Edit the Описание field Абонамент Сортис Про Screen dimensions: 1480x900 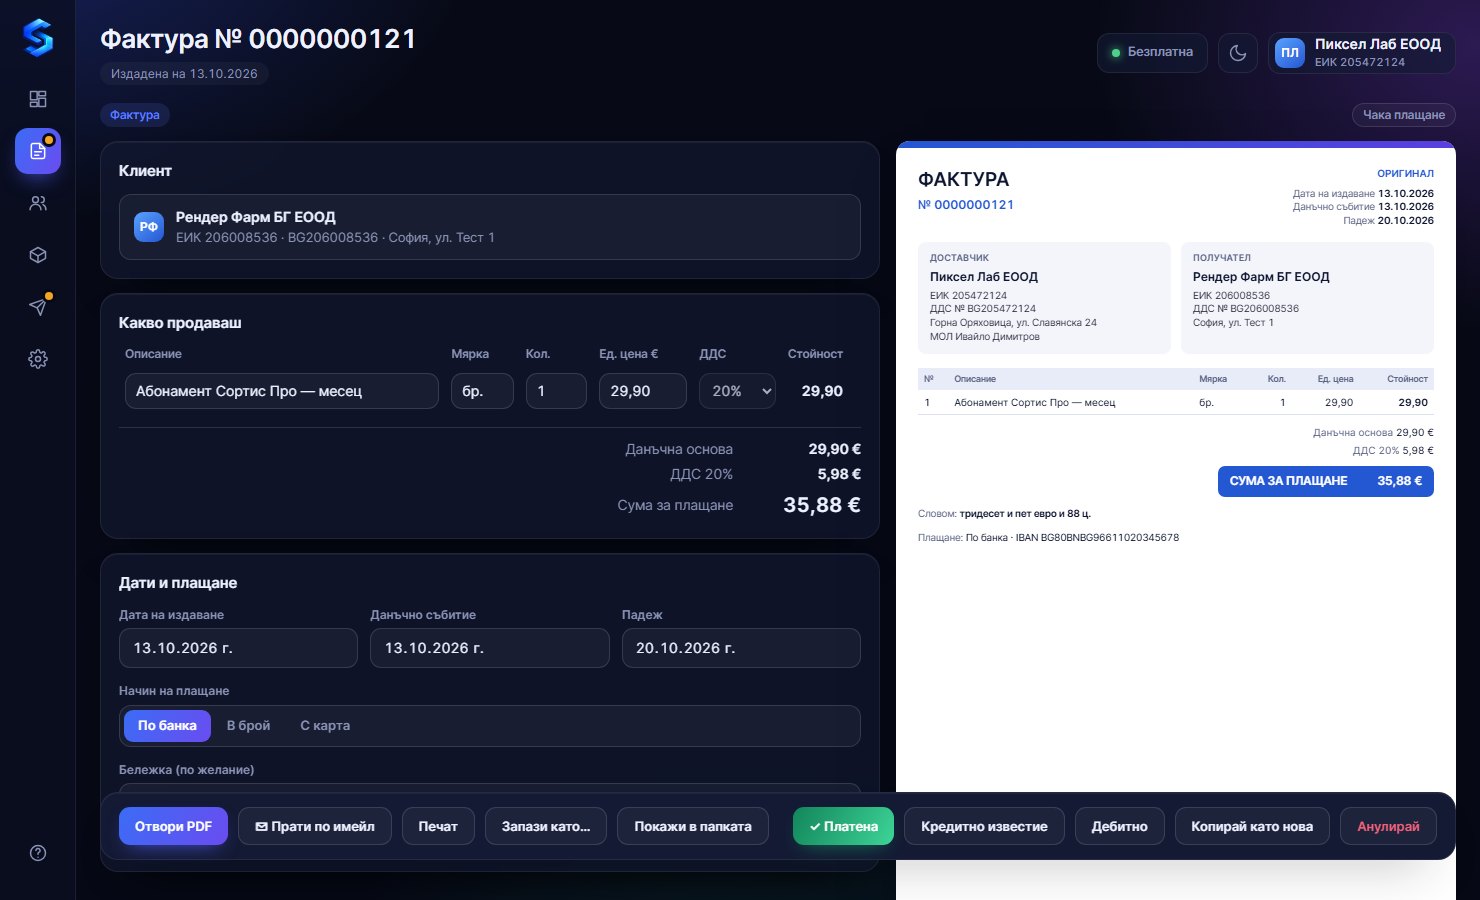[x=282, y=391]
